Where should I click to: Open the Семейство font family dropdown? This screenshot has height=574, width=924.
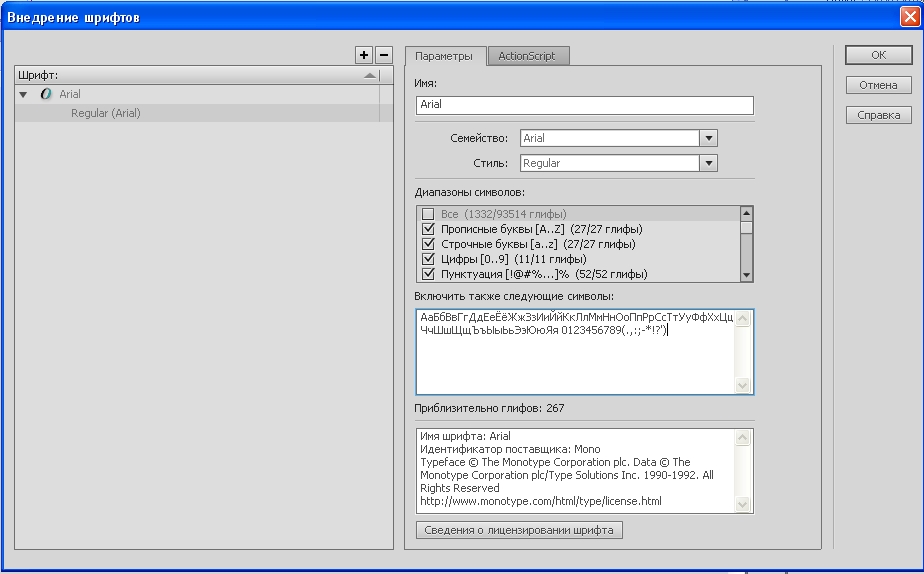click(708, 138)
